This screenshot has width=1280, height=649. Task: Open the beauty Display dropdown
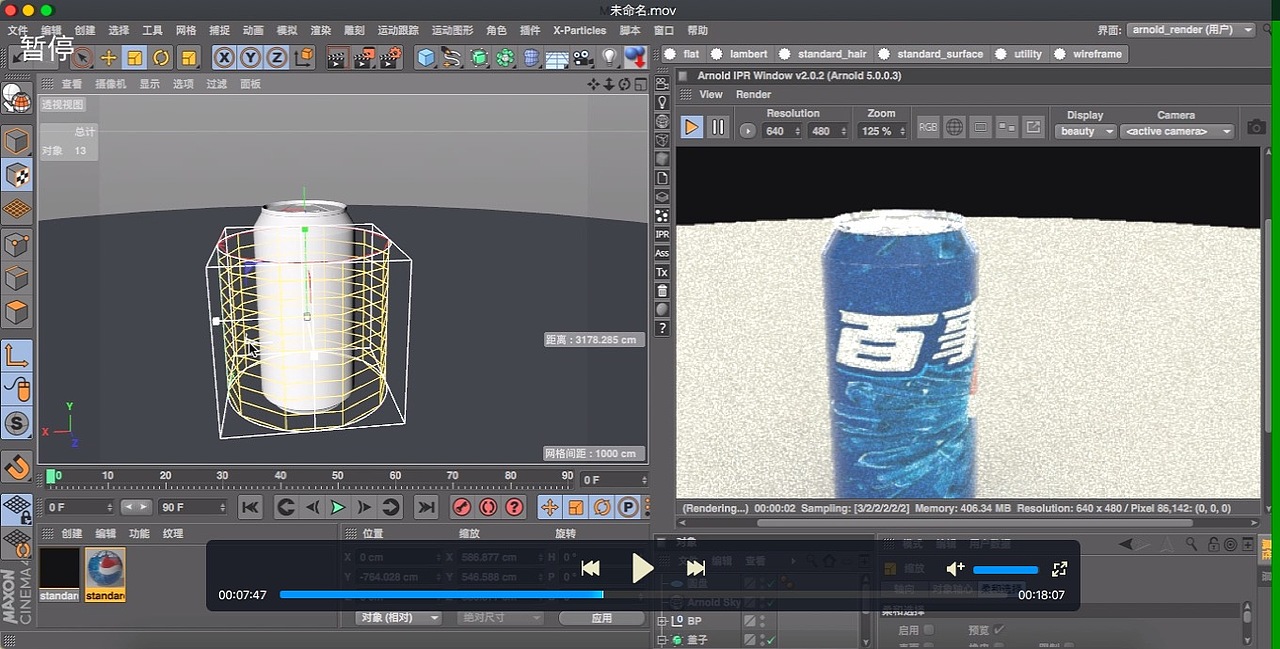[x=1085, y=131]
